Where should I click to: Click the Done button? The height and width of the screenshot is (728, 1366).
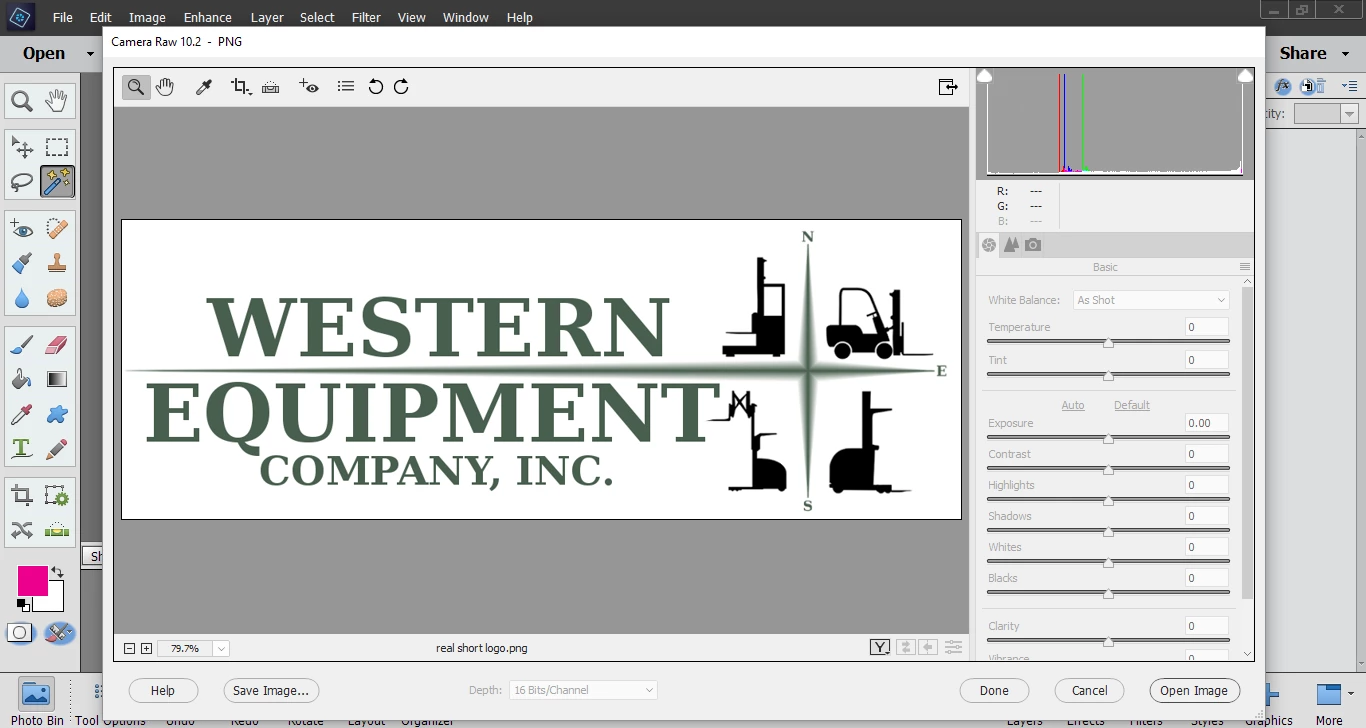[x=994, y=690]
